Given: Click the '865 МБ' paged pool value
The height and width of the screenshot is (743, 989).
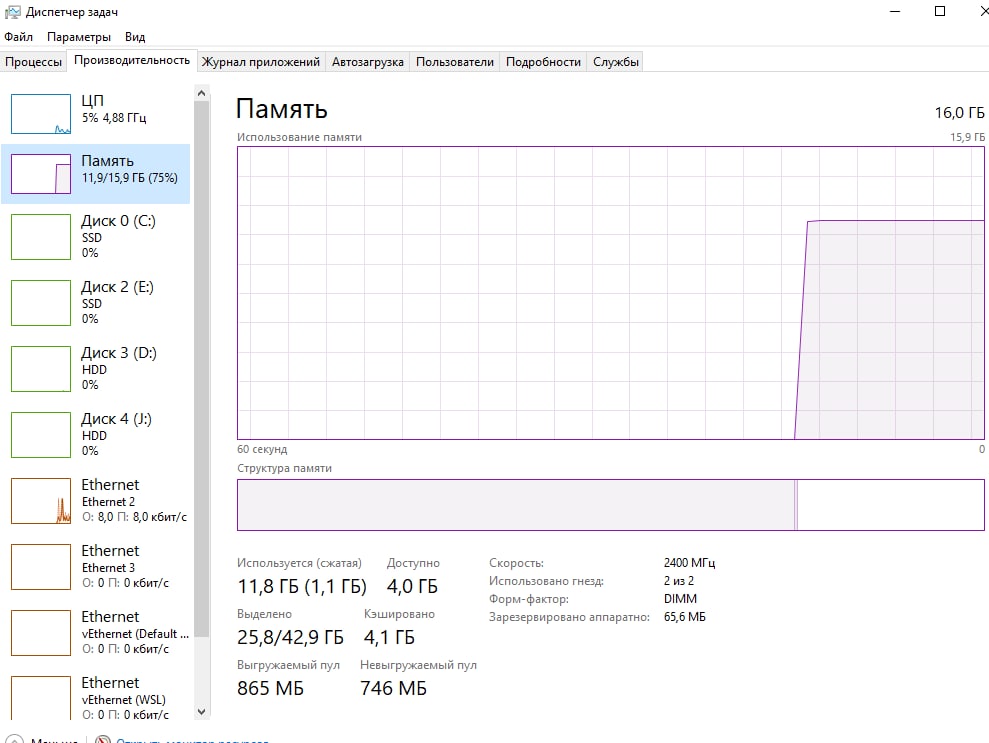Looking at the screenshot, I should [271, 689].
